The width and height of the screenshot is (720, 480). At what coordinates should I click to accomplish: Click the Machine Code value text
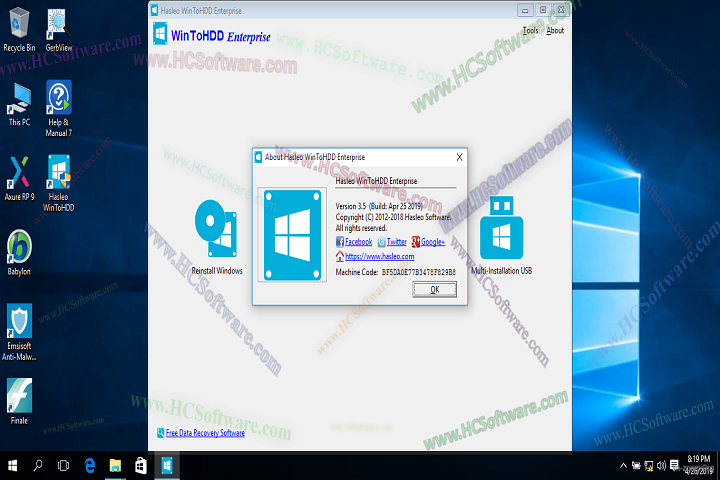coord(419,272)
